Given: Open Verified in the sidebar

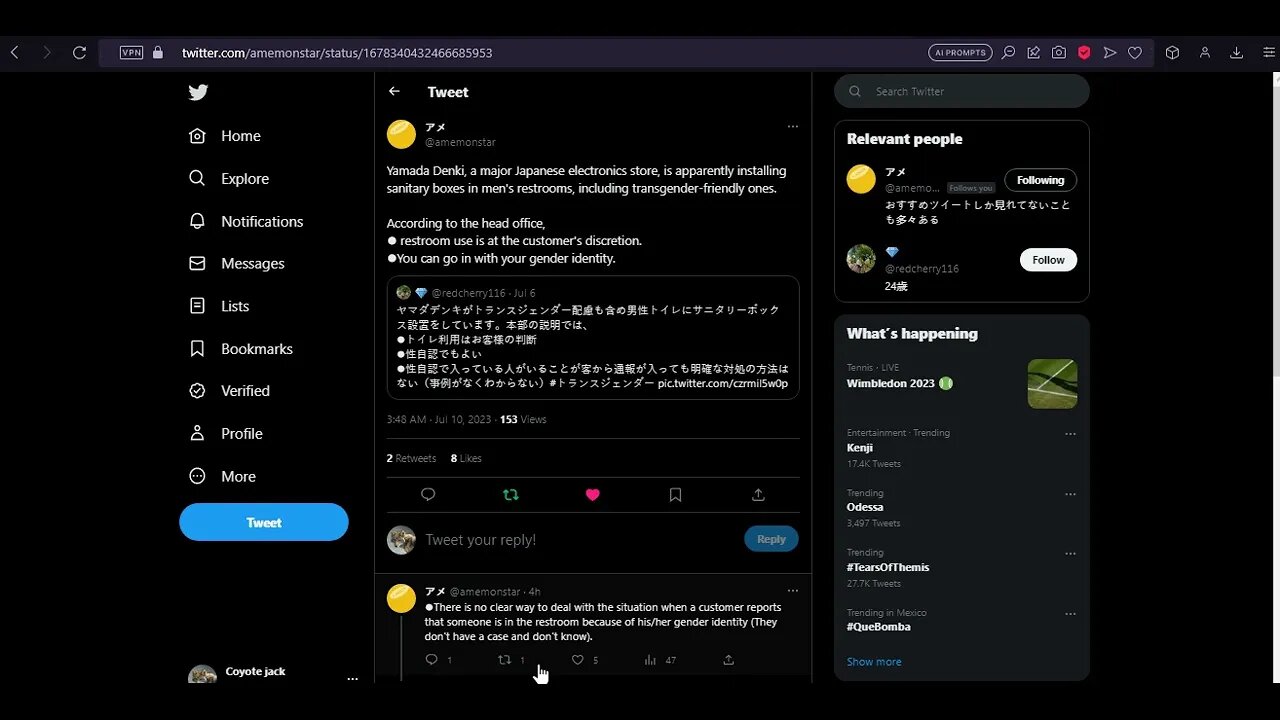Looking at the screenshot, I should click(x=229, y=391).
